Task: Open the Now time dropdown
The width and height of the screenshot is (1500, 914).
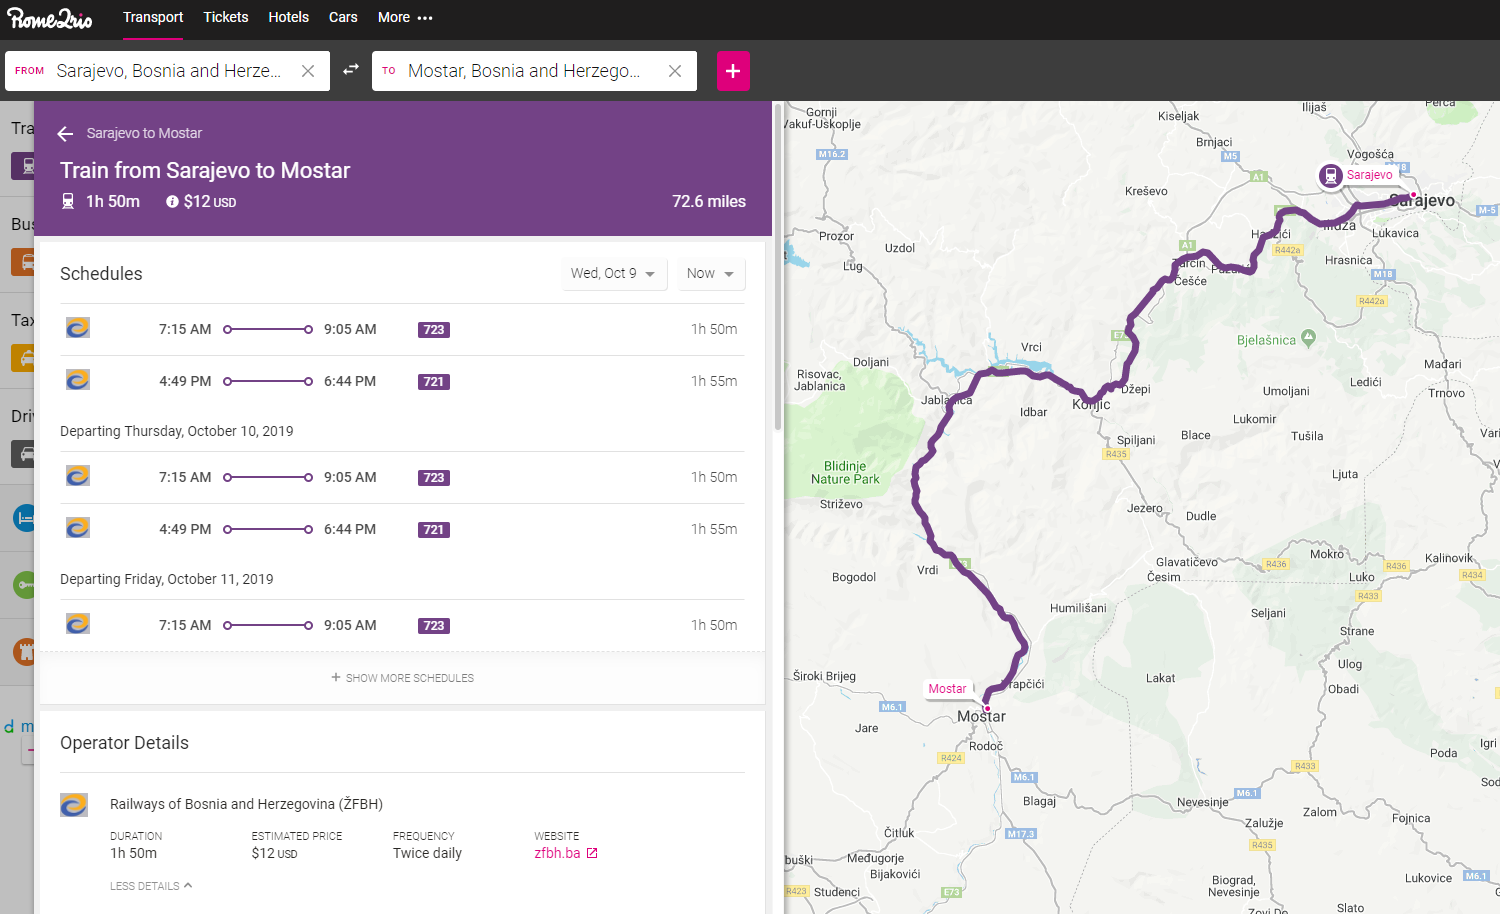Action: [x=711, y=274]
